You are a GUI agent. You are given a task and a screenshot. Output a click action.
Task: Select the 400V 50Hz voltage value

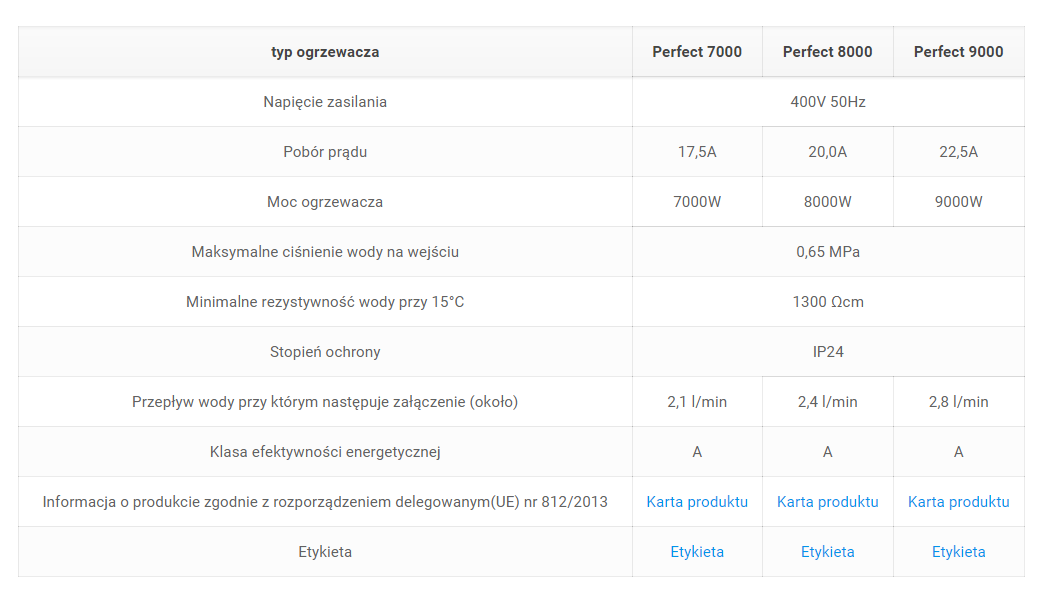tap(828, 102)
